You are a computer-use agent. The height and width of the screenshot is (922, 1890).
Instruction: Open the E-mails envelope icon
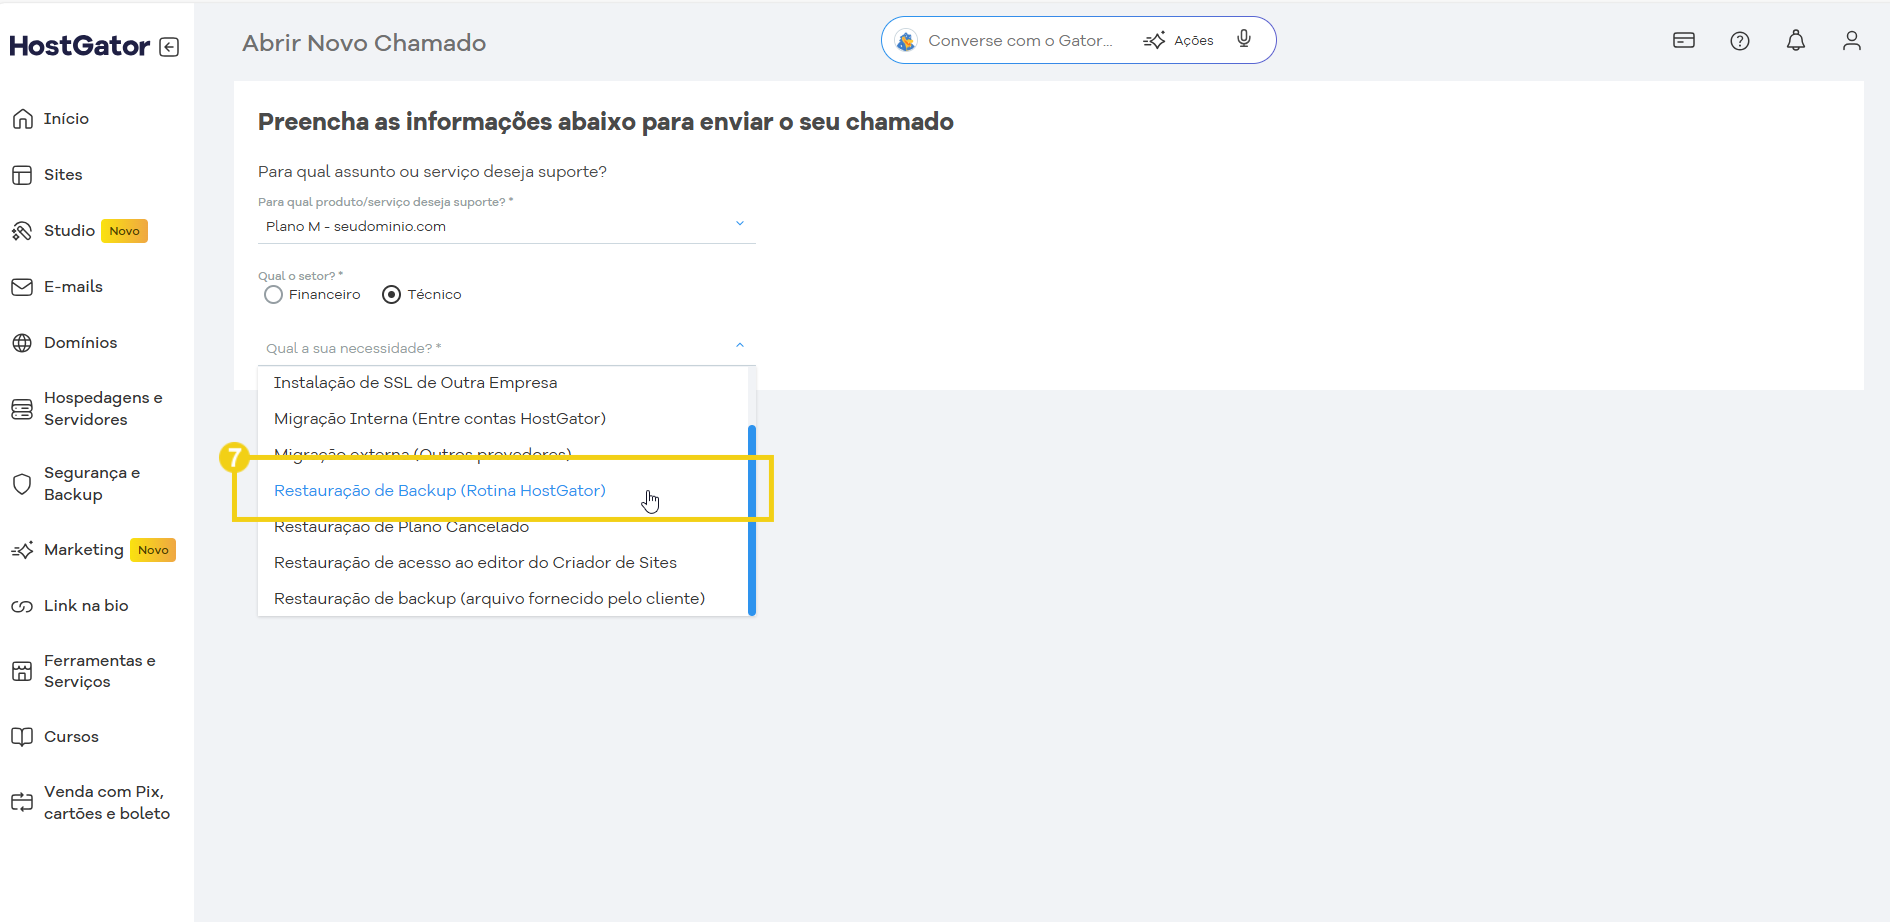point(22,287)
